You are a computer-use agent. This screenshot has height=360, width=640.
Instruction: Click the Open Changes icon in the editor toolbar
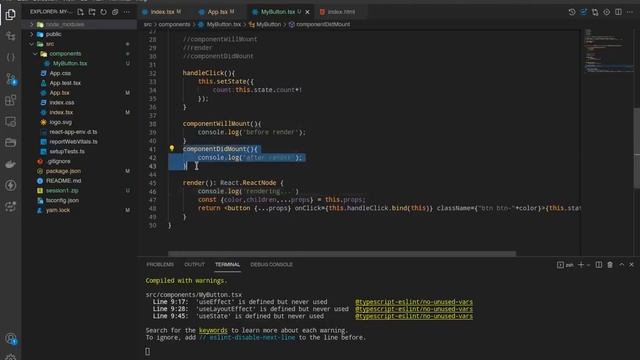[595, 12]
